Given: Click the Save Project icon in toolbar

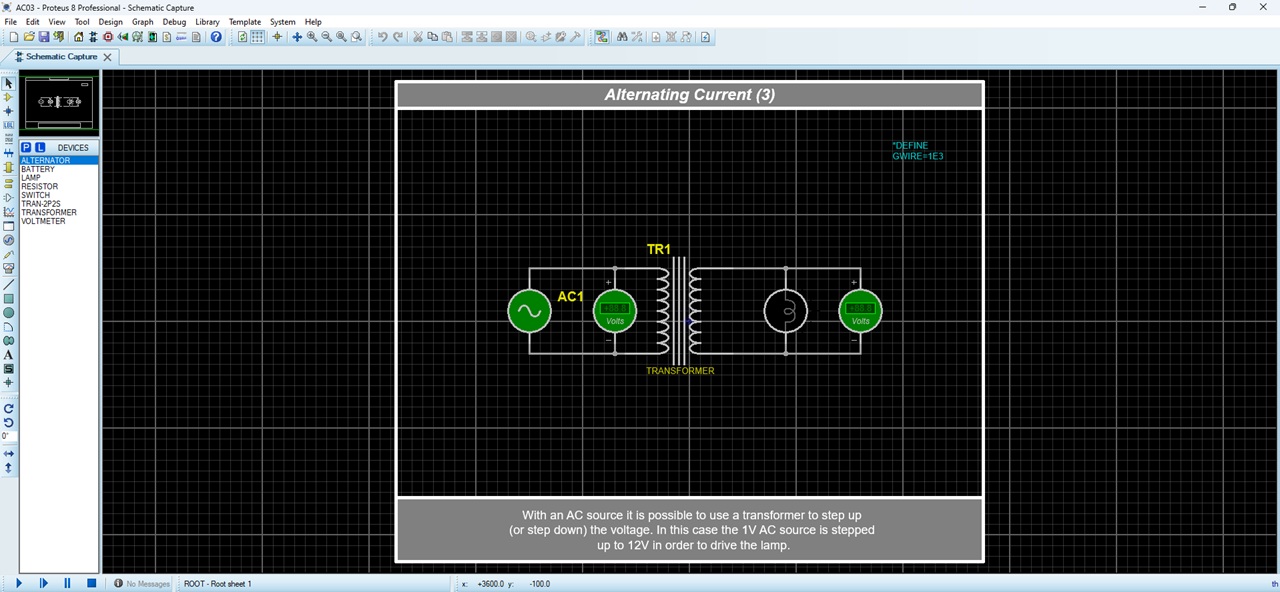Looking at the screenshot, I should point(44,37).
